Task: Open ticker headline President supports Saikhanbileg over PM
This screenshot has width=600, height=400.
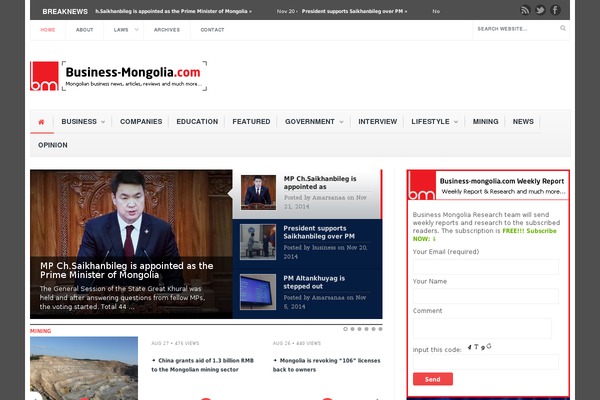Action: click(x=354, y=11)
